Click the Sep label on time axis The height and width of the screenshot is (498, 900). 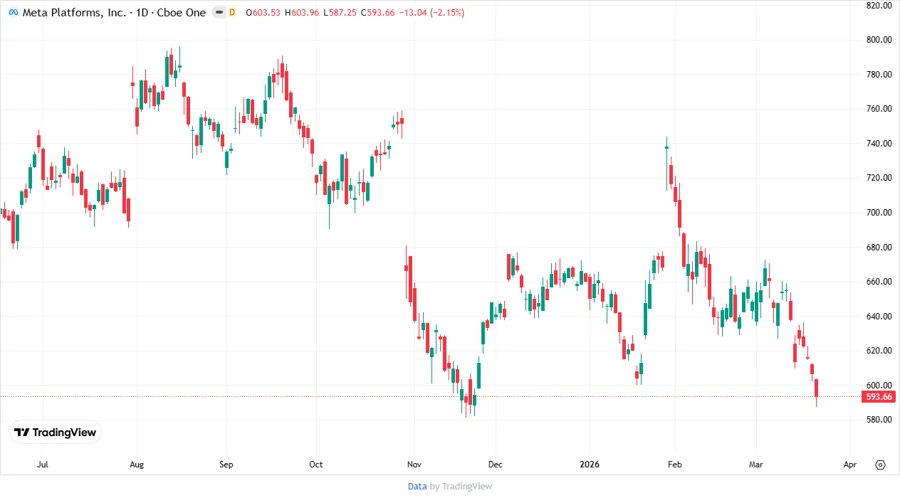[226, 464]
